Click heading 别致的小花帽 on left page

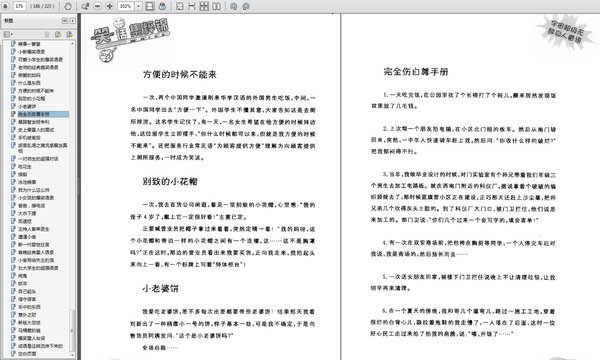170,181
